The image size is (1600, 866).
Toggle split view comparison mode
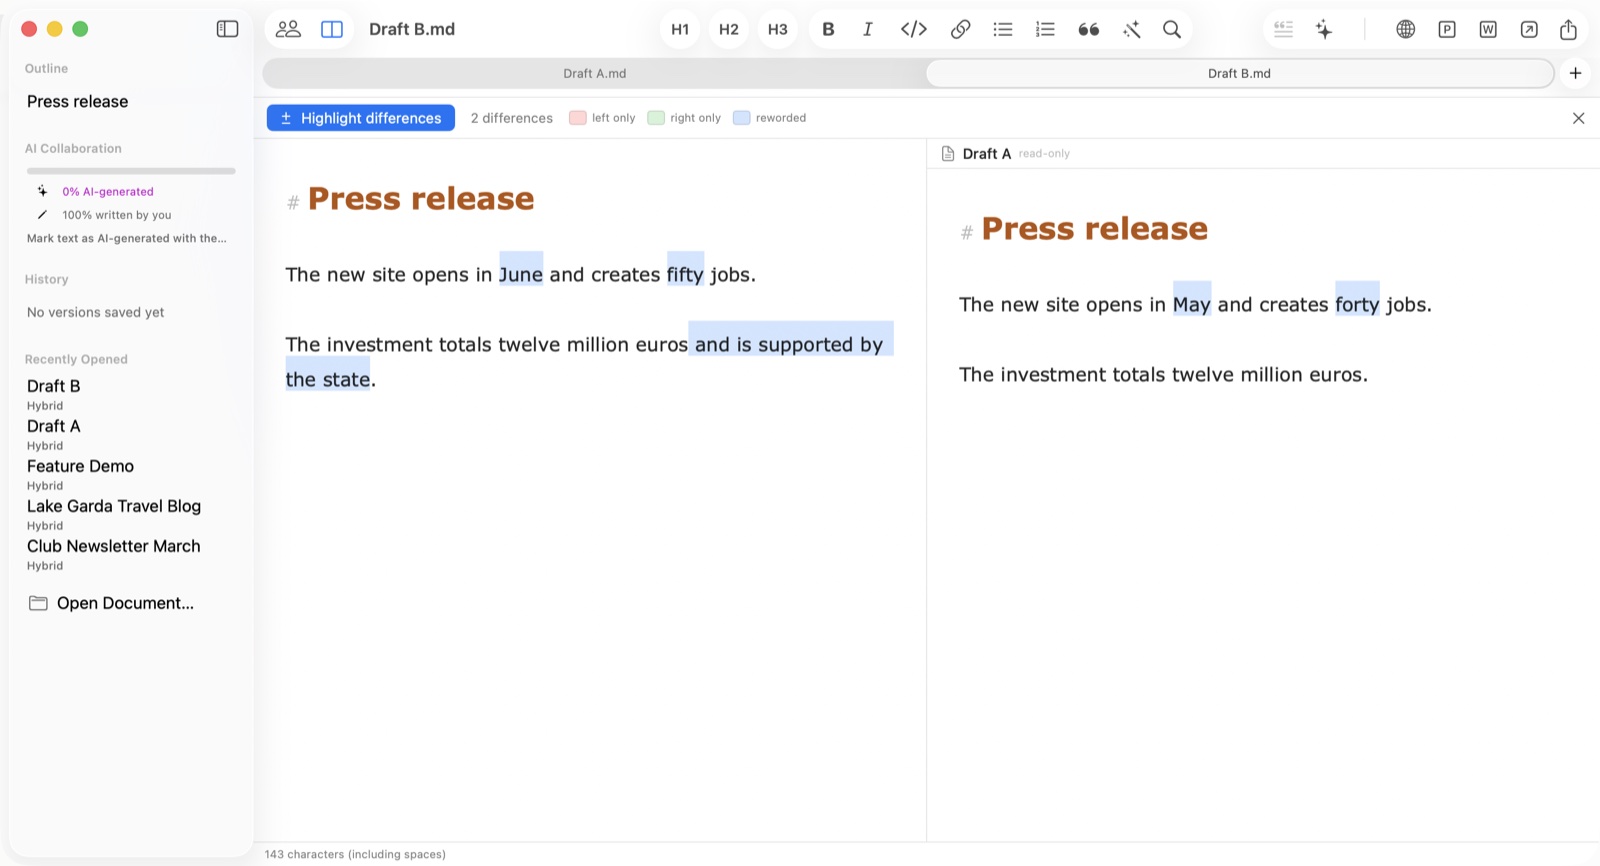[332, 29]
